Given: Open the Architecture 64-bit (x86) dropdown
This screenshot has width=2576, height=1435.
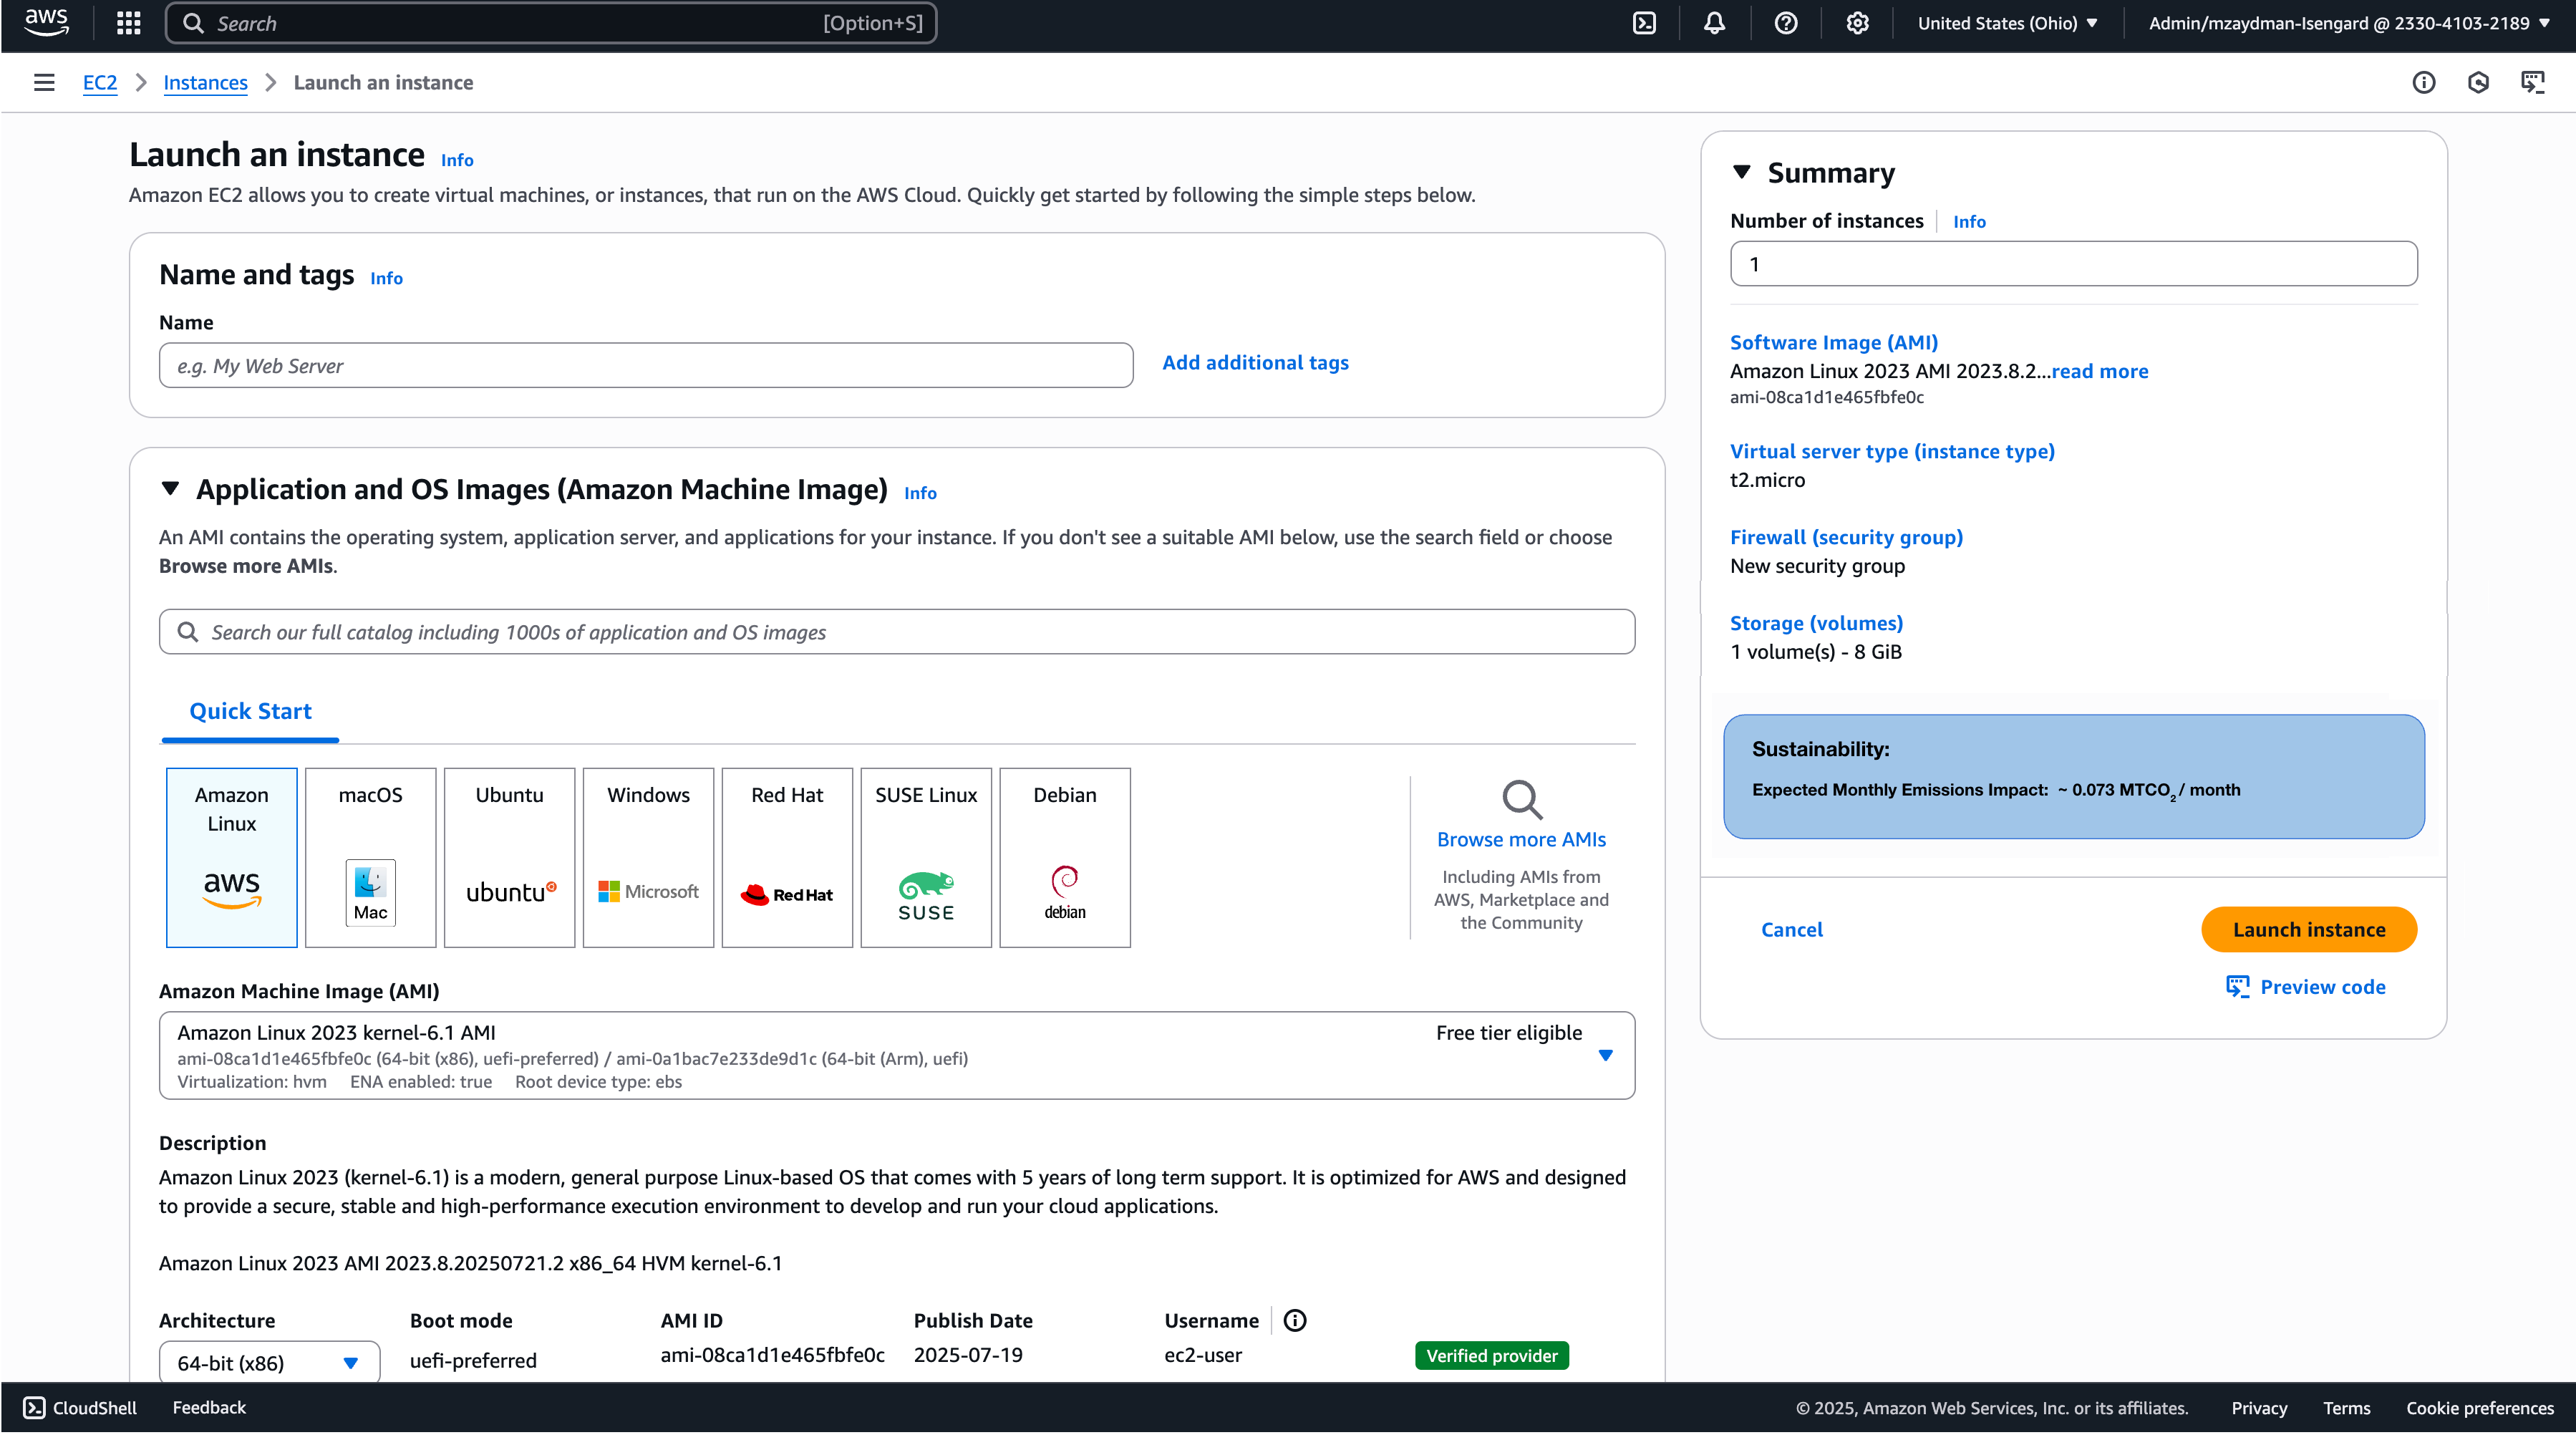Looking at the screenshot, I should point(269,1362).
